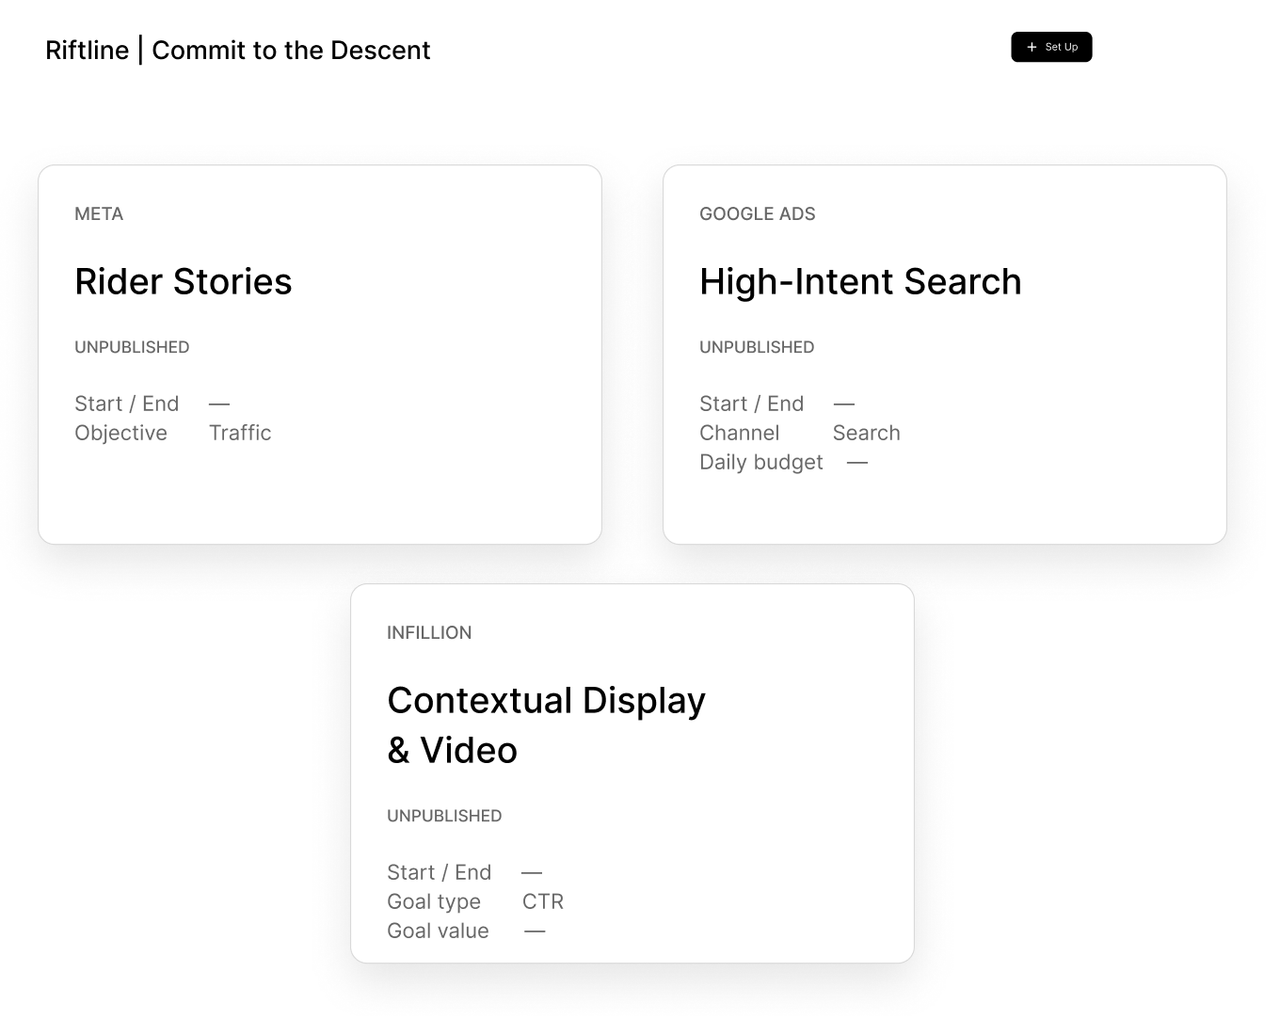This screenshot has height=1016, width=1280.
Task: Click the Channel label in High-Intent Search
Action: pyautogui.click(x=739, y=433)
